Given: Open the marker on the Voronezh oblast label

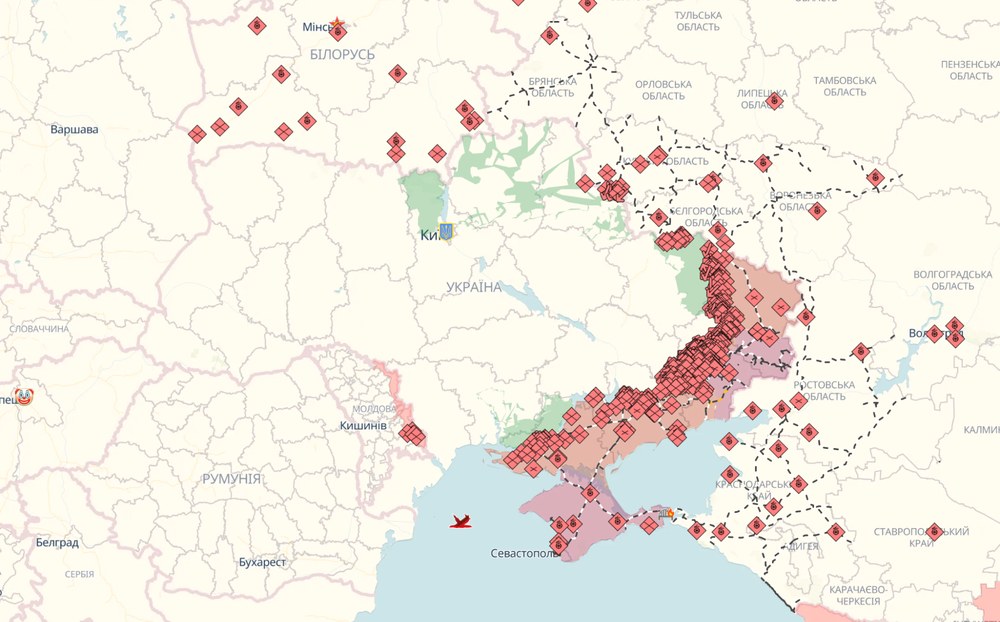Looking at the screenshot, I should tap(816, 210).
